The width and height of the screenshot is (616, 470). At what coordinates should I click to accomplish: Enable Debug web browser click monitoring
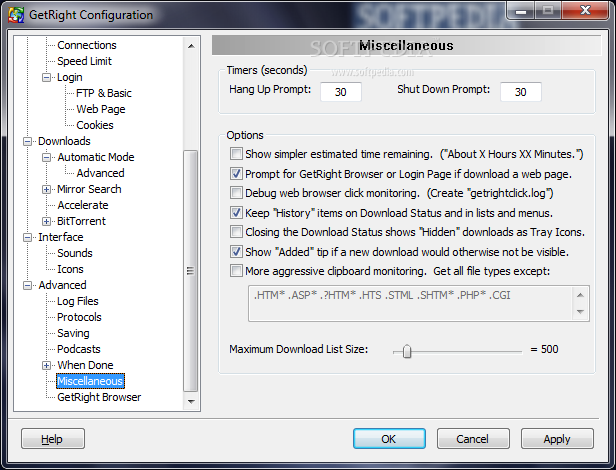click(x=236, y=193)
